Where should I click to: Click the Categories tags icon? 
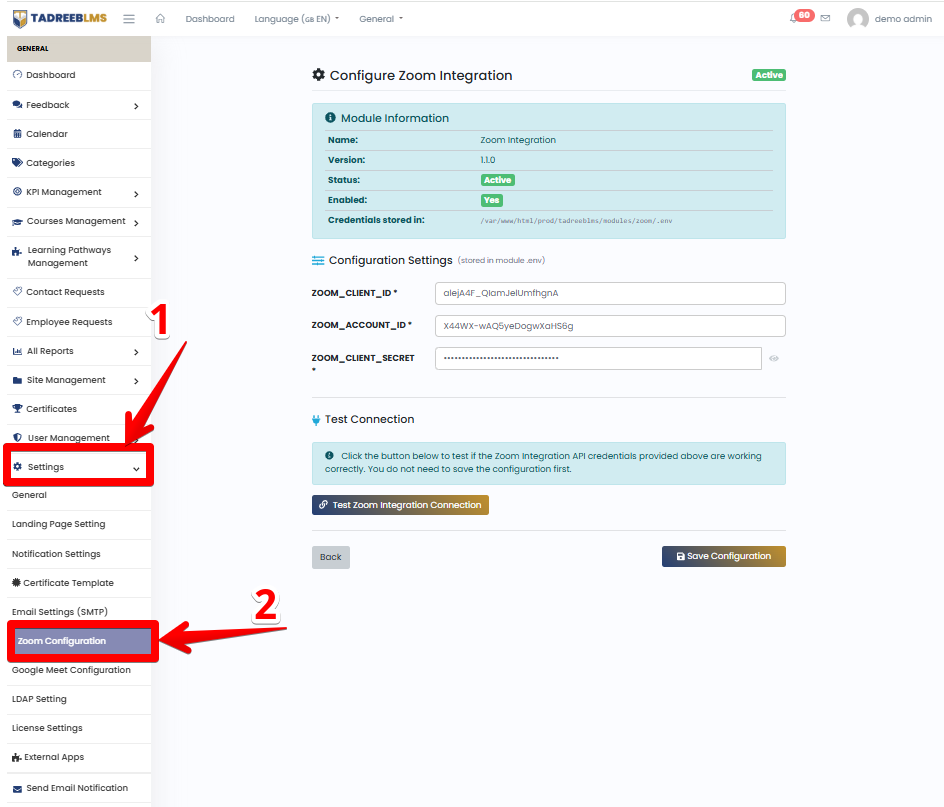click(x=17, y=163)
